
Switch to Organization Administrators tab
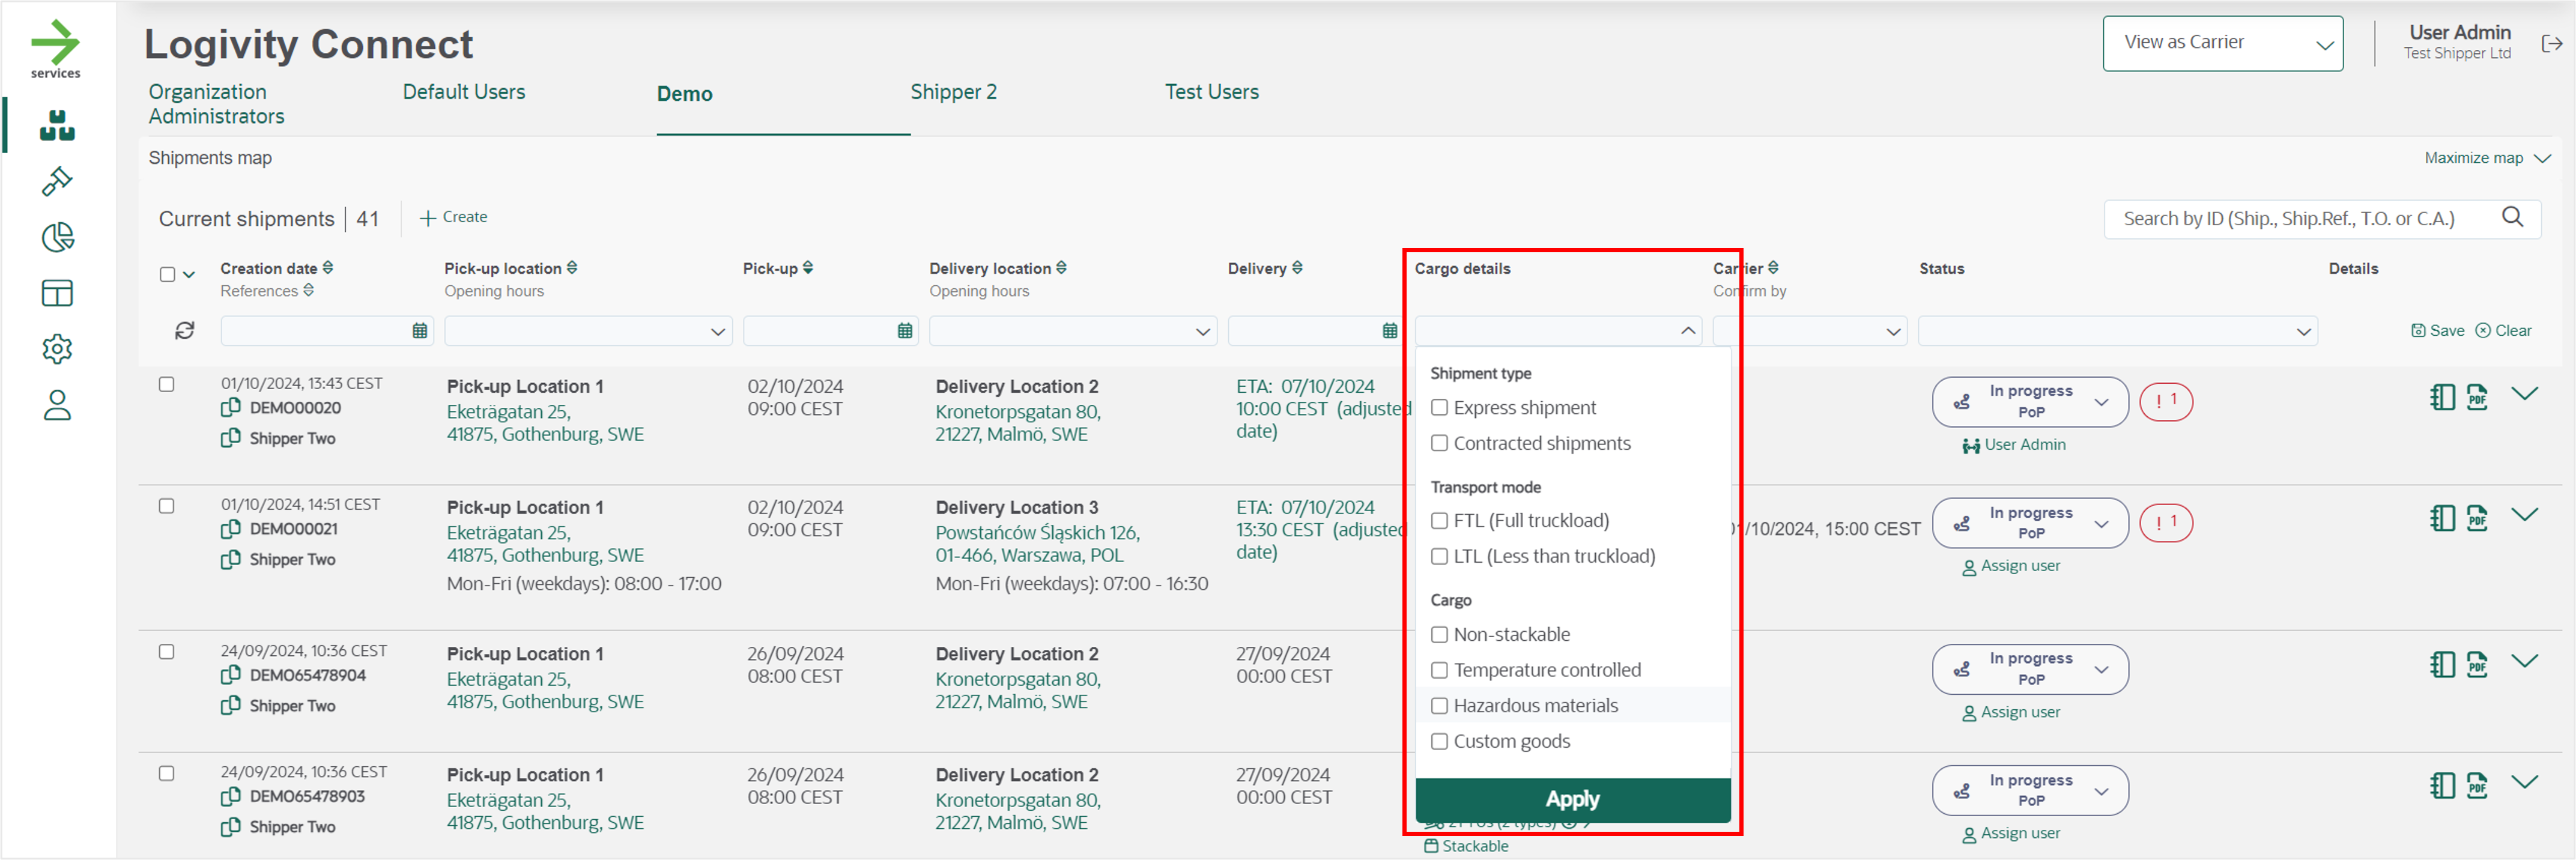(x=216, y=104)
